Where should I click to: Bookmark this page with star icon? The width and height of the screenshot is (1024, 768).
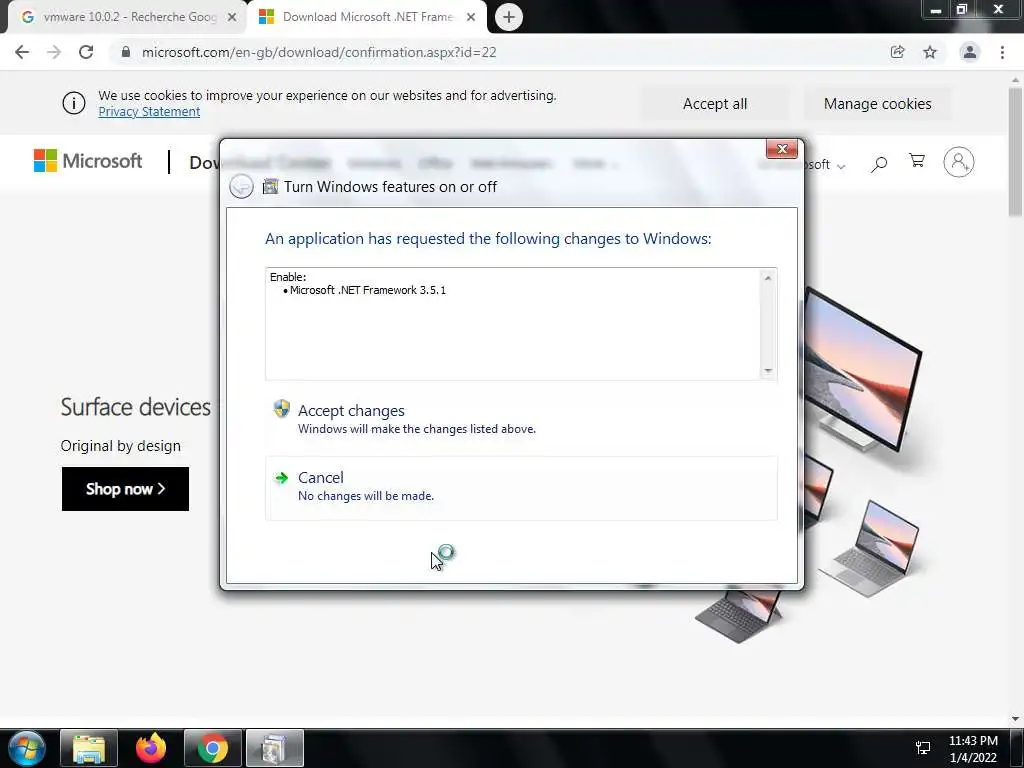pyautogui.click(x=930, y=52)
